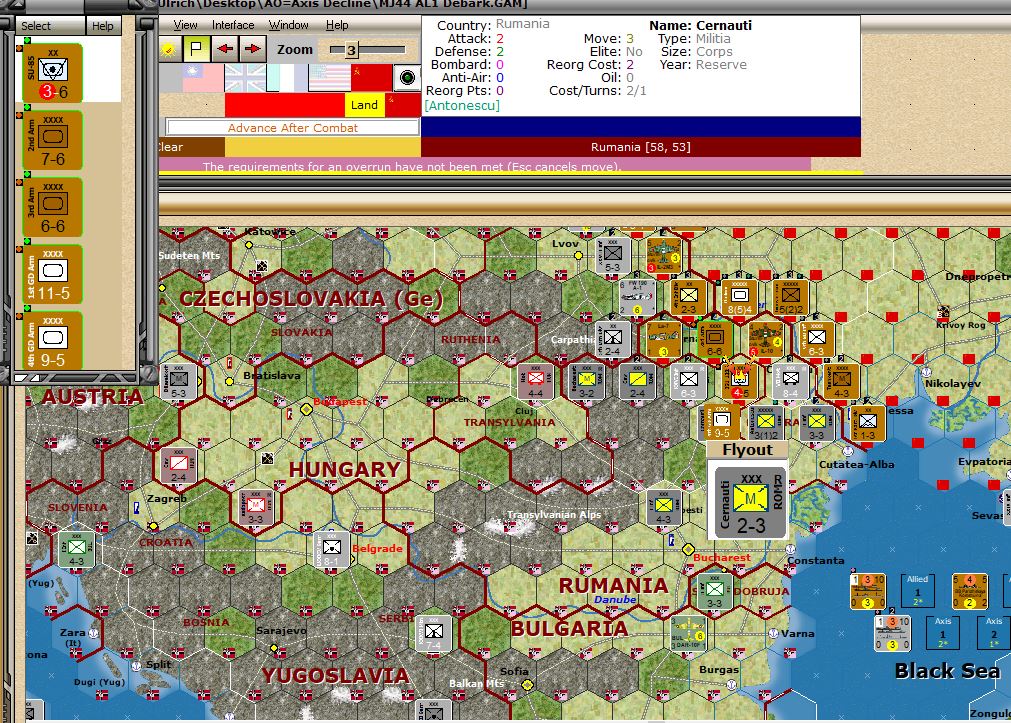This screenshot has height=723, width=1011.
Task: Open the Help menu in unit panel
Action: 102,26
